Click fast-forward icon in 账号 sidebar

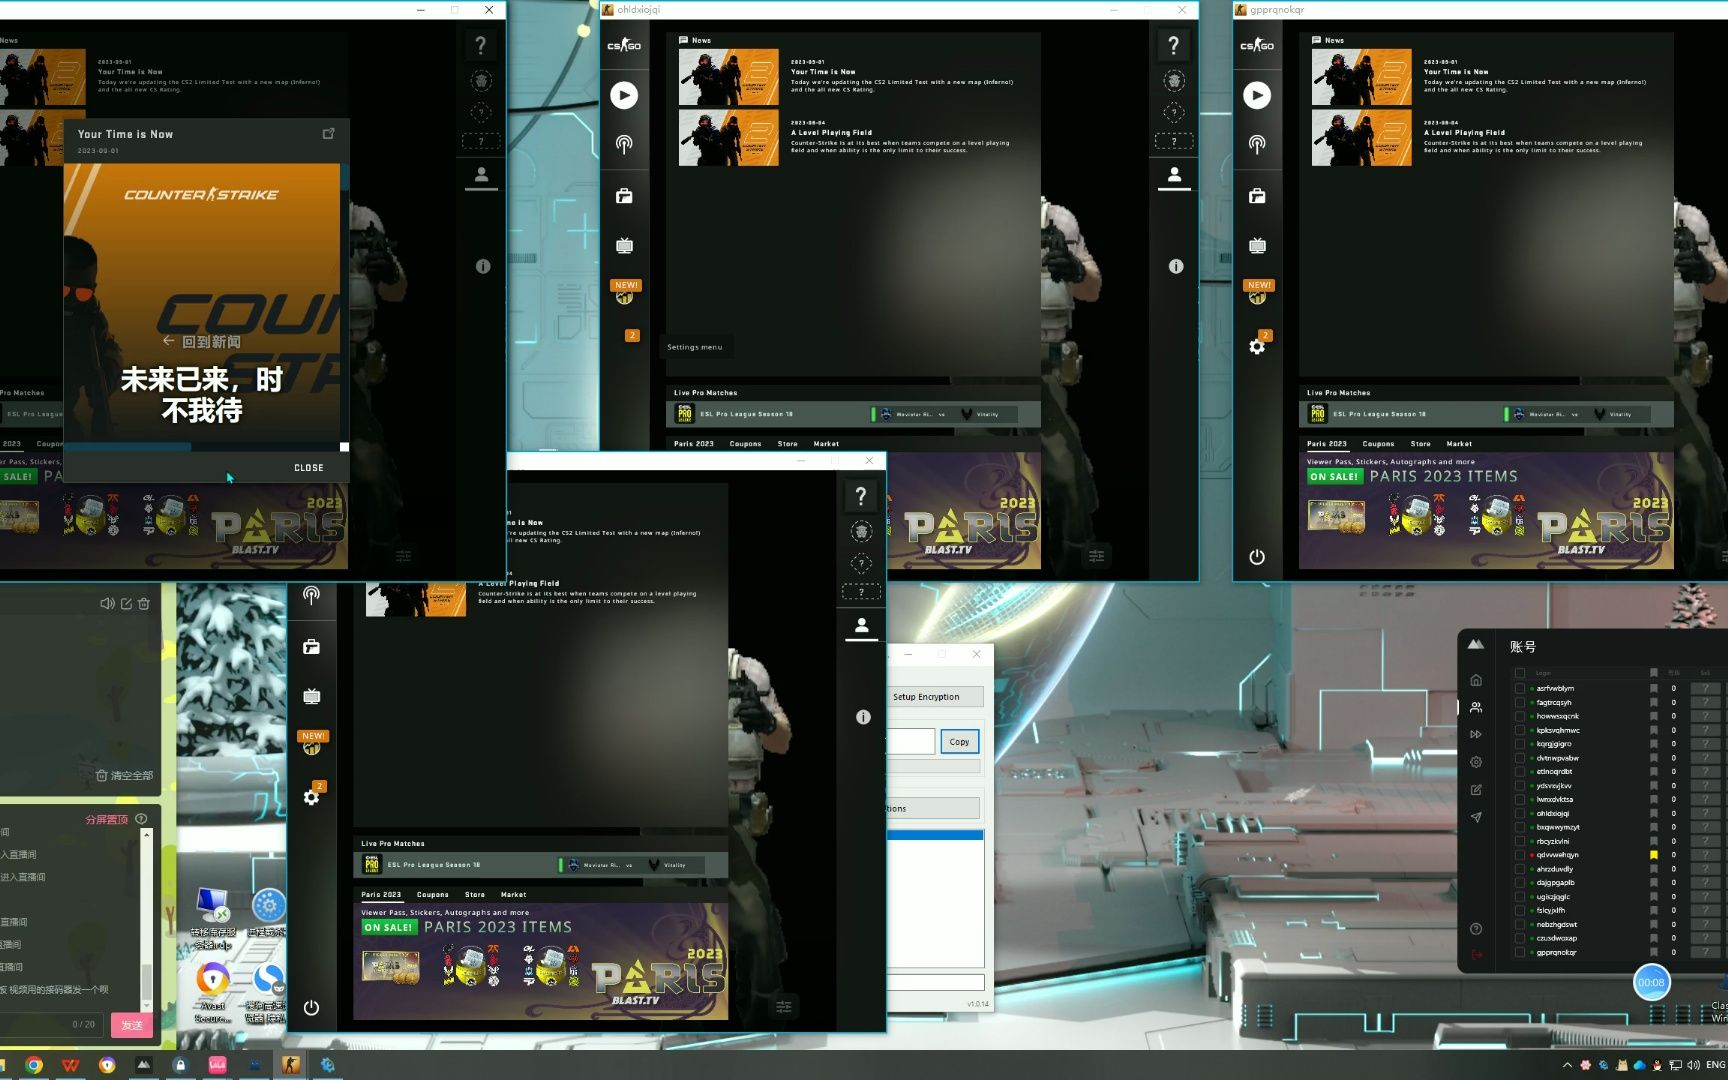coord(1476,734)
